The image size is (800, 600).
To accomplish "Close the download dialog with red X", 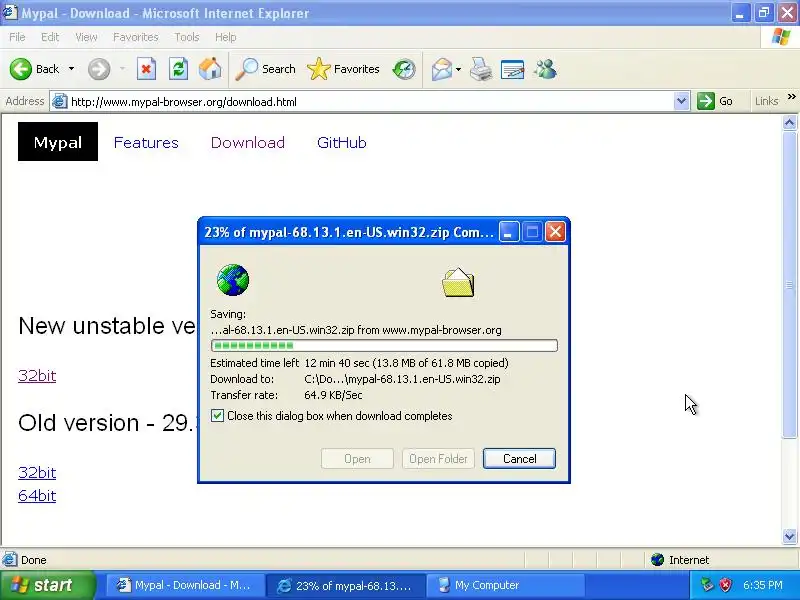I will click(x=555, y=232).
